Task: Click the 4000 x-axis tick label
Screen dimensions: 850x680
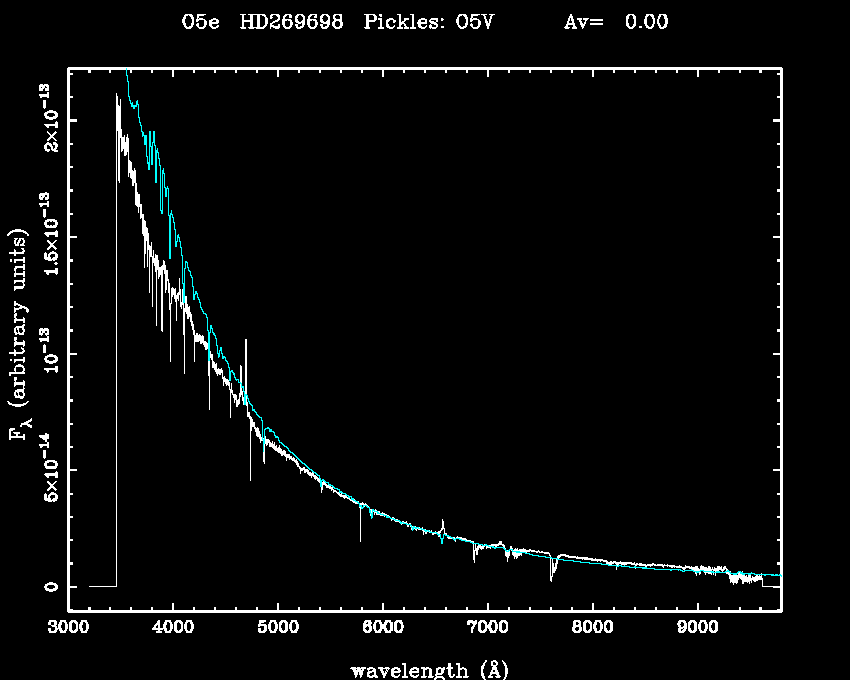Action: 173,627
